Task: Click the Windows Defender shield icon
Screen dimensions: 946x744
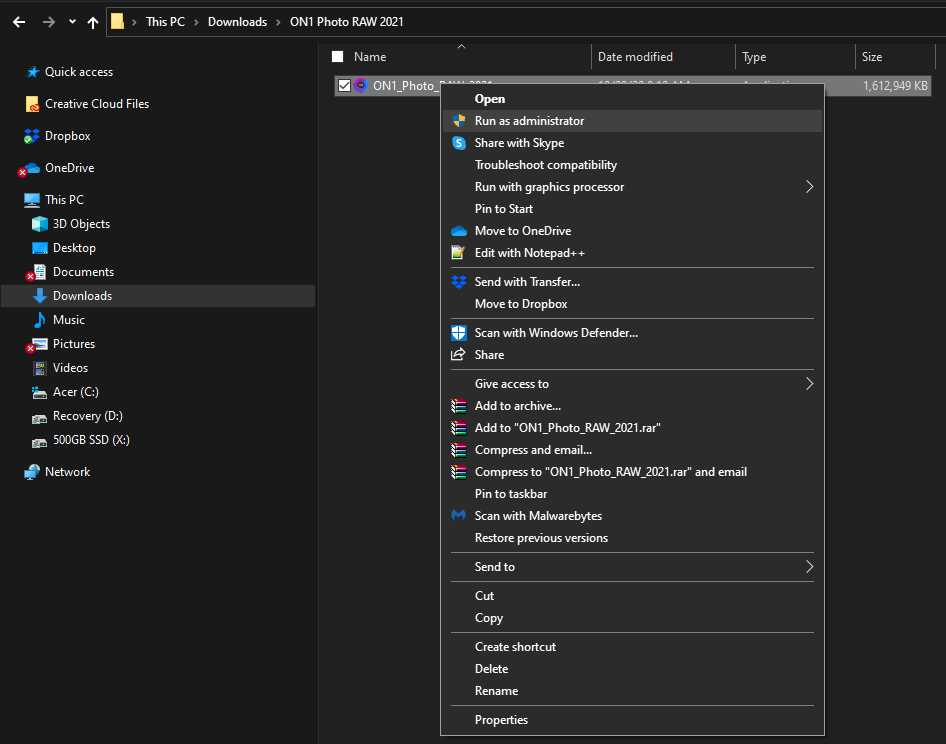Action: pyautogui.click(x=459, y=333)
